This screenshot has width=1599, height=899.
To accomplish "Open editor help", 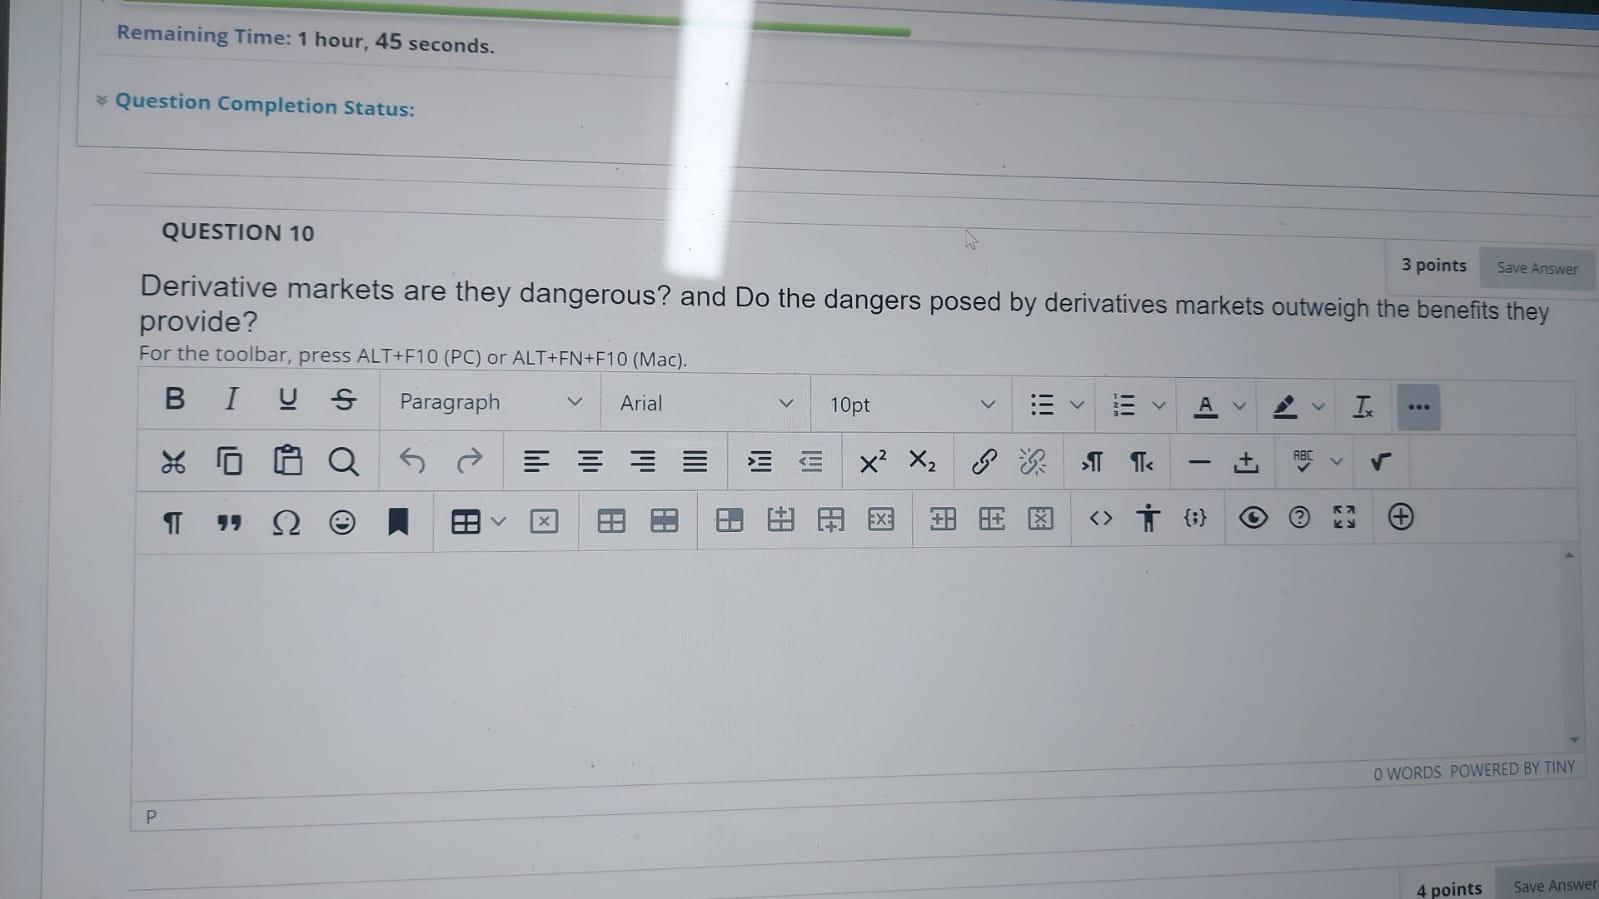I will (1299, 517).
